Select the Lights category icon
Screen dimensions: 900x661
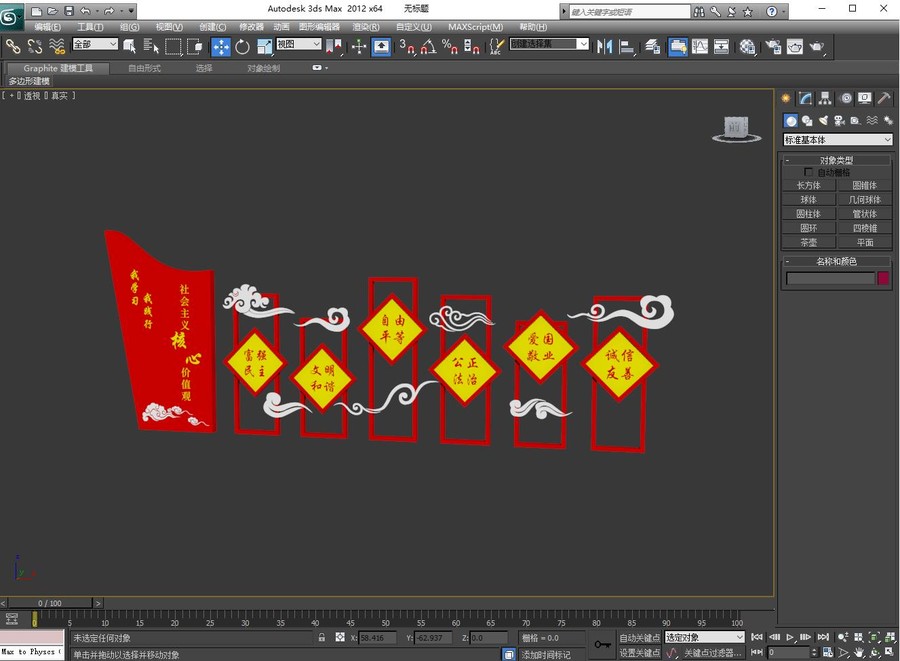(823, 120)
